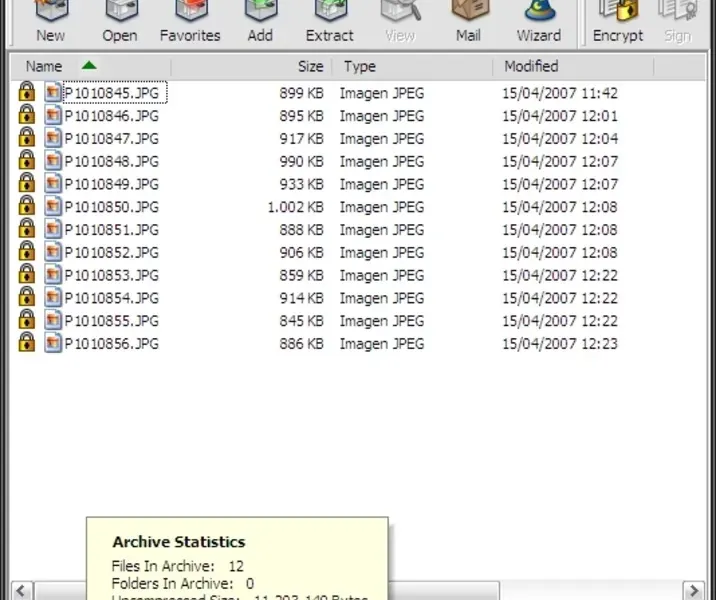Click the JPEG file icon of P1010852.JPG
Image resolution: width=716 pixels, height=600 pixels.
pyautogui.click(x=53, y=252)
